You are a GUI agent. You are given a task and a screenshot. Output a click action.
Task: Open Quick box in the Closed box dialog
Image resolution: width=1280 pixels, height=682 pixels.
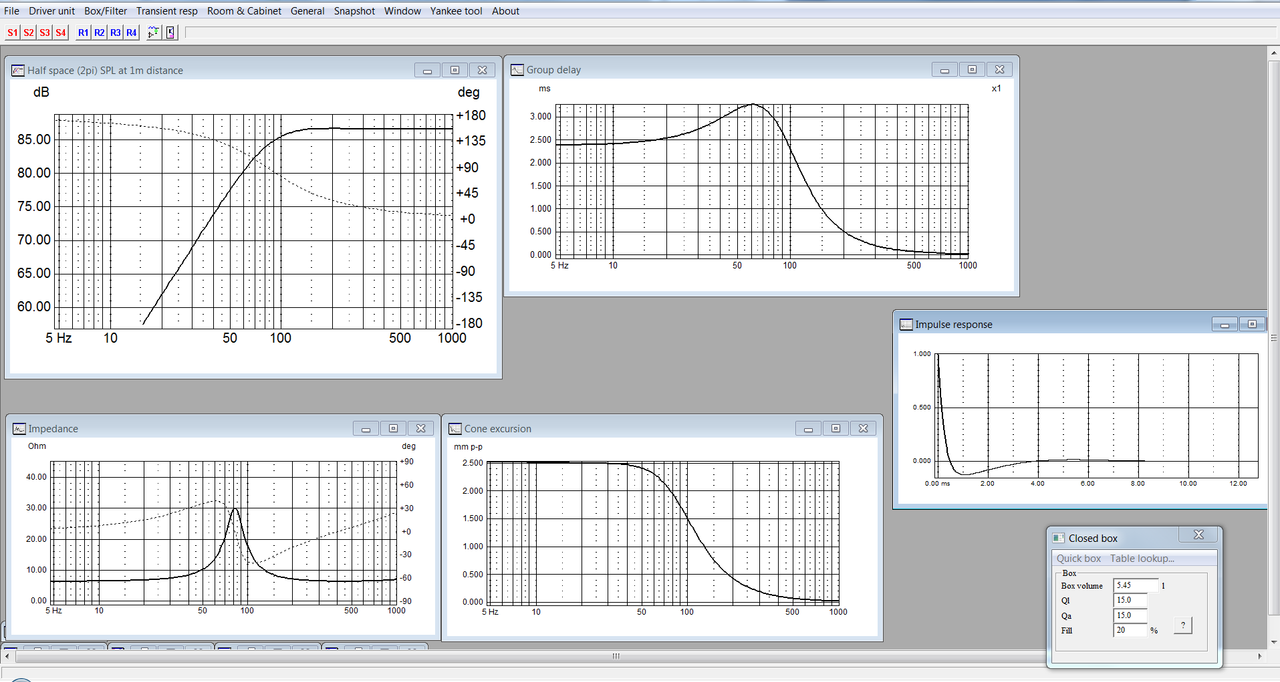point(1079,559)
